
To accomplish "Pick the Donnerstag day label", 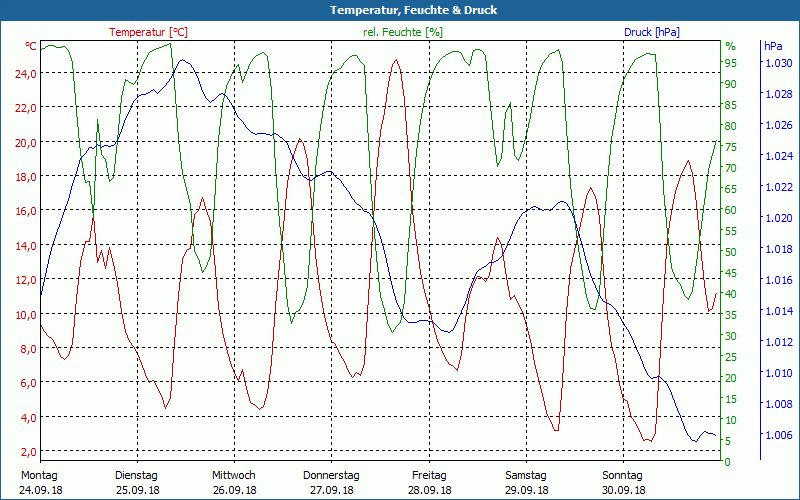I will [331, 475].
